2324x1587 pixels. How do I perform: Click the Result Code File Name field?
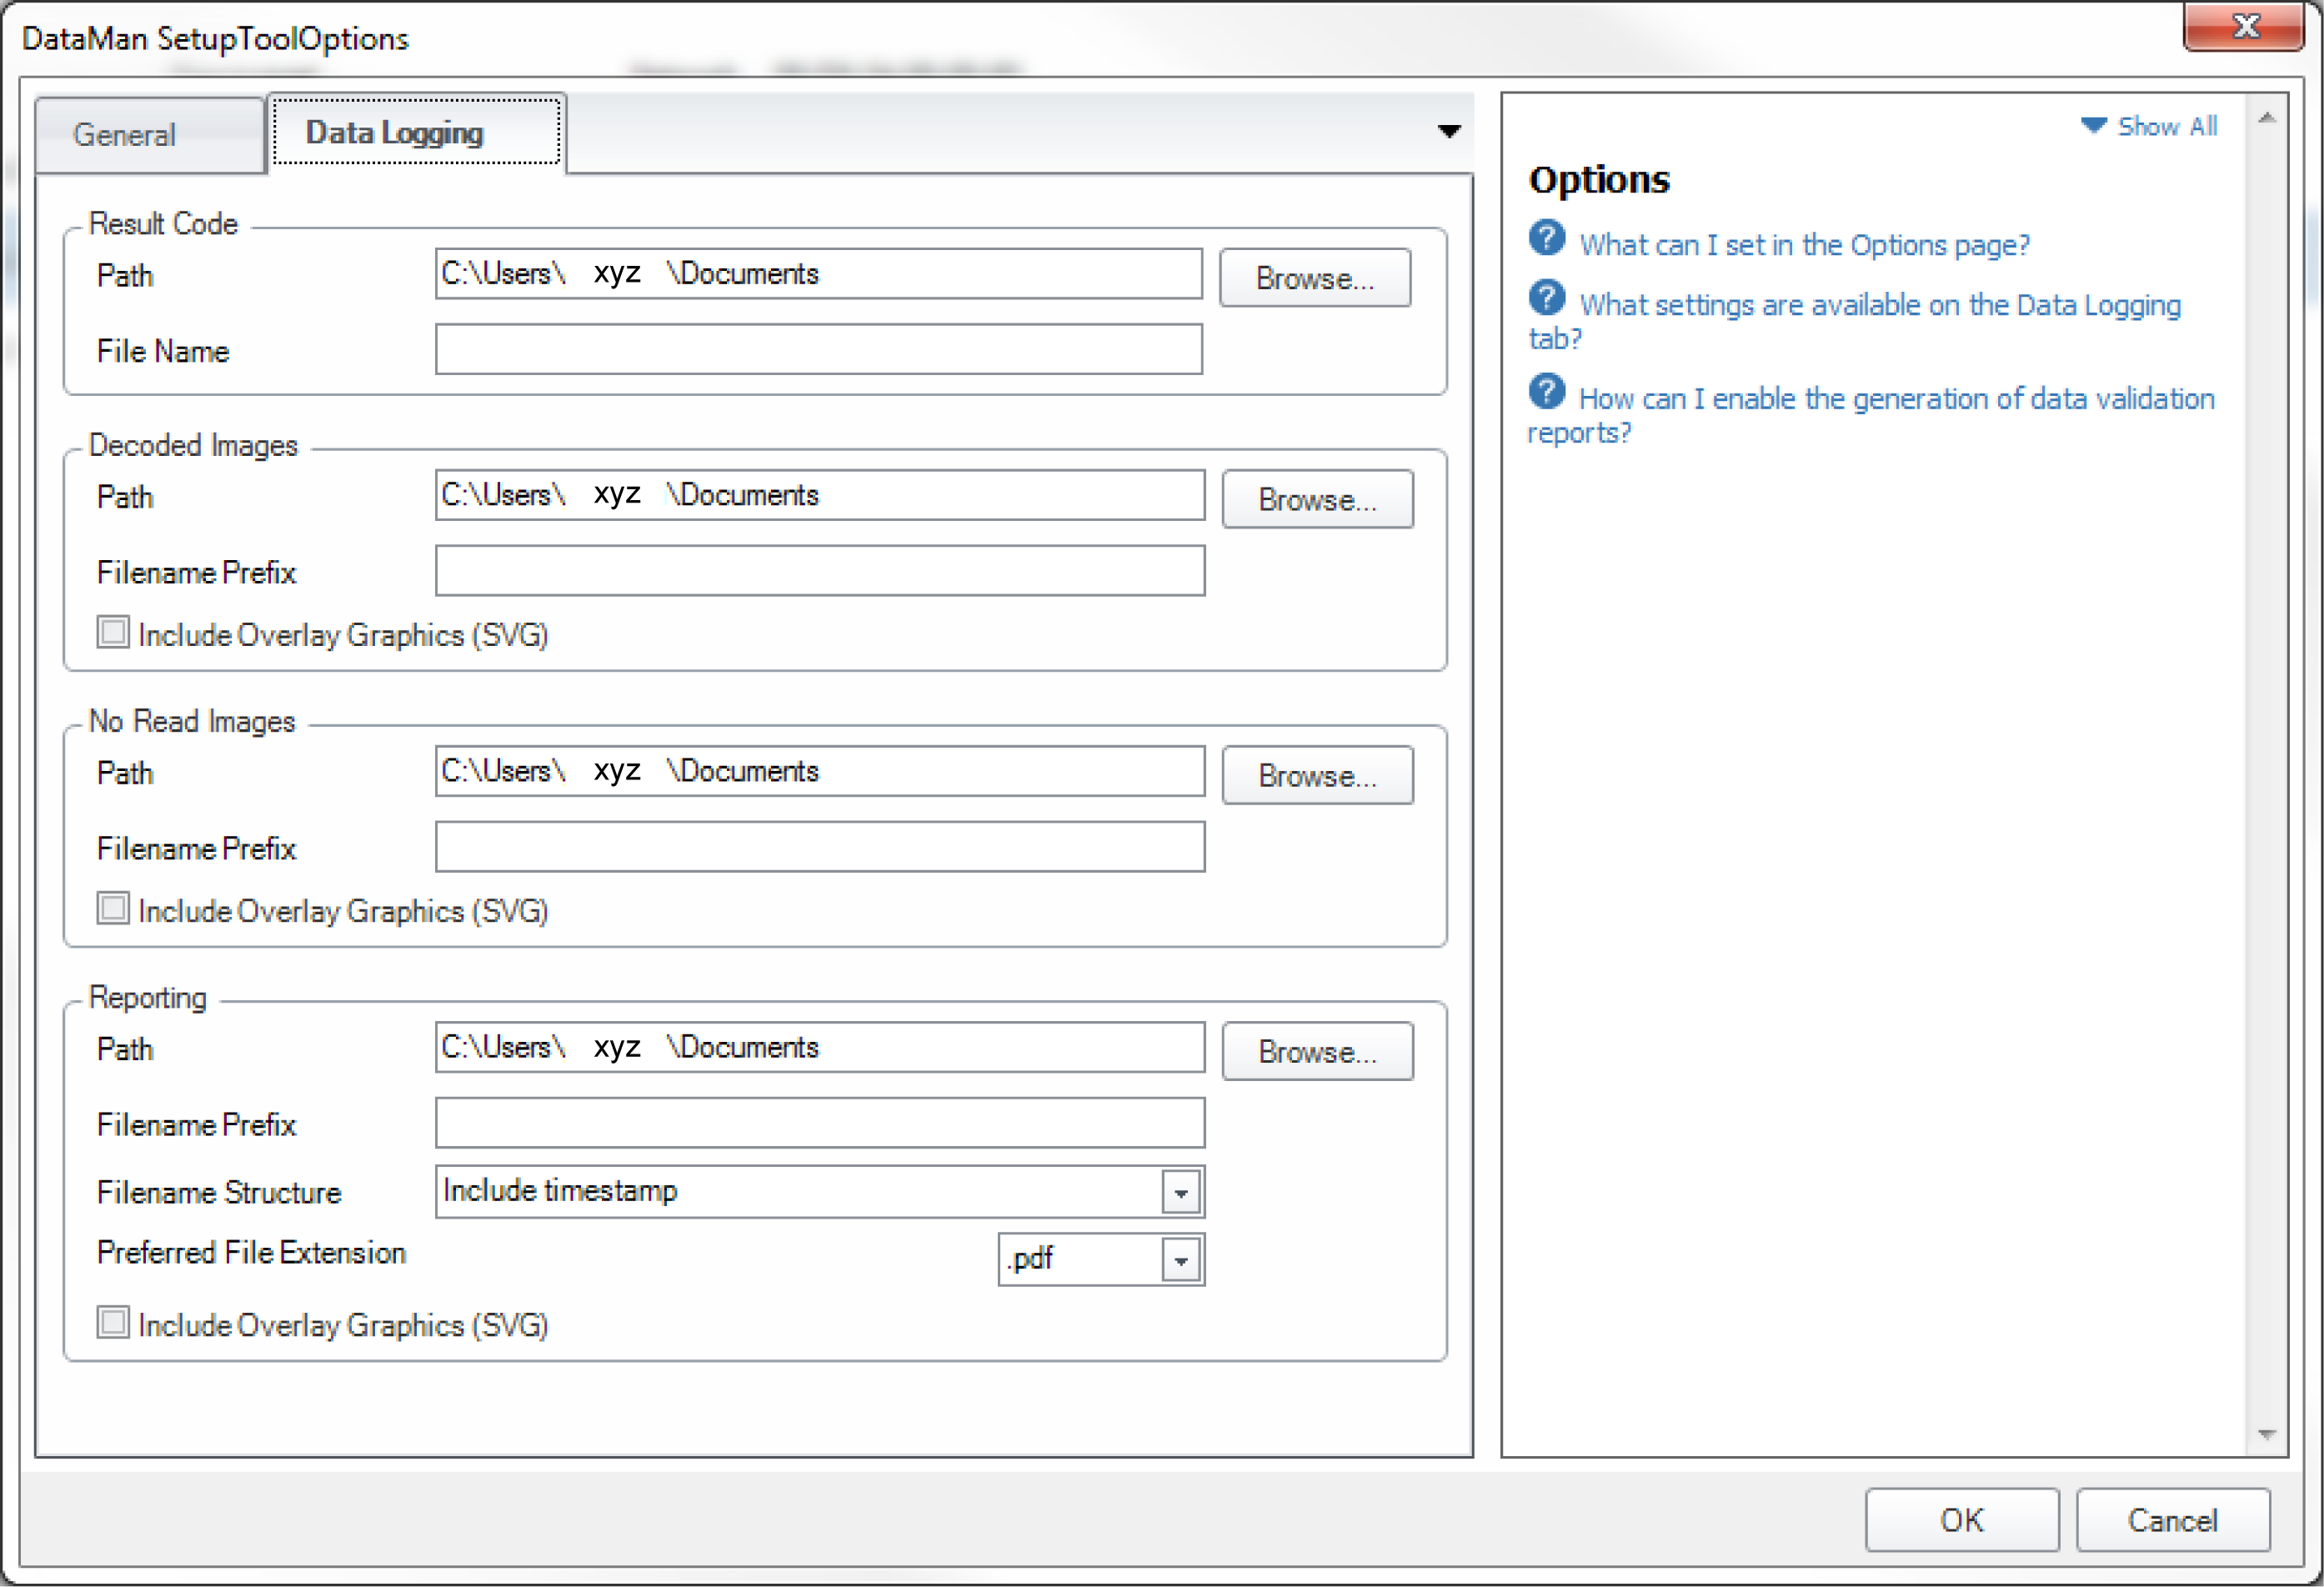pos(818,350)
